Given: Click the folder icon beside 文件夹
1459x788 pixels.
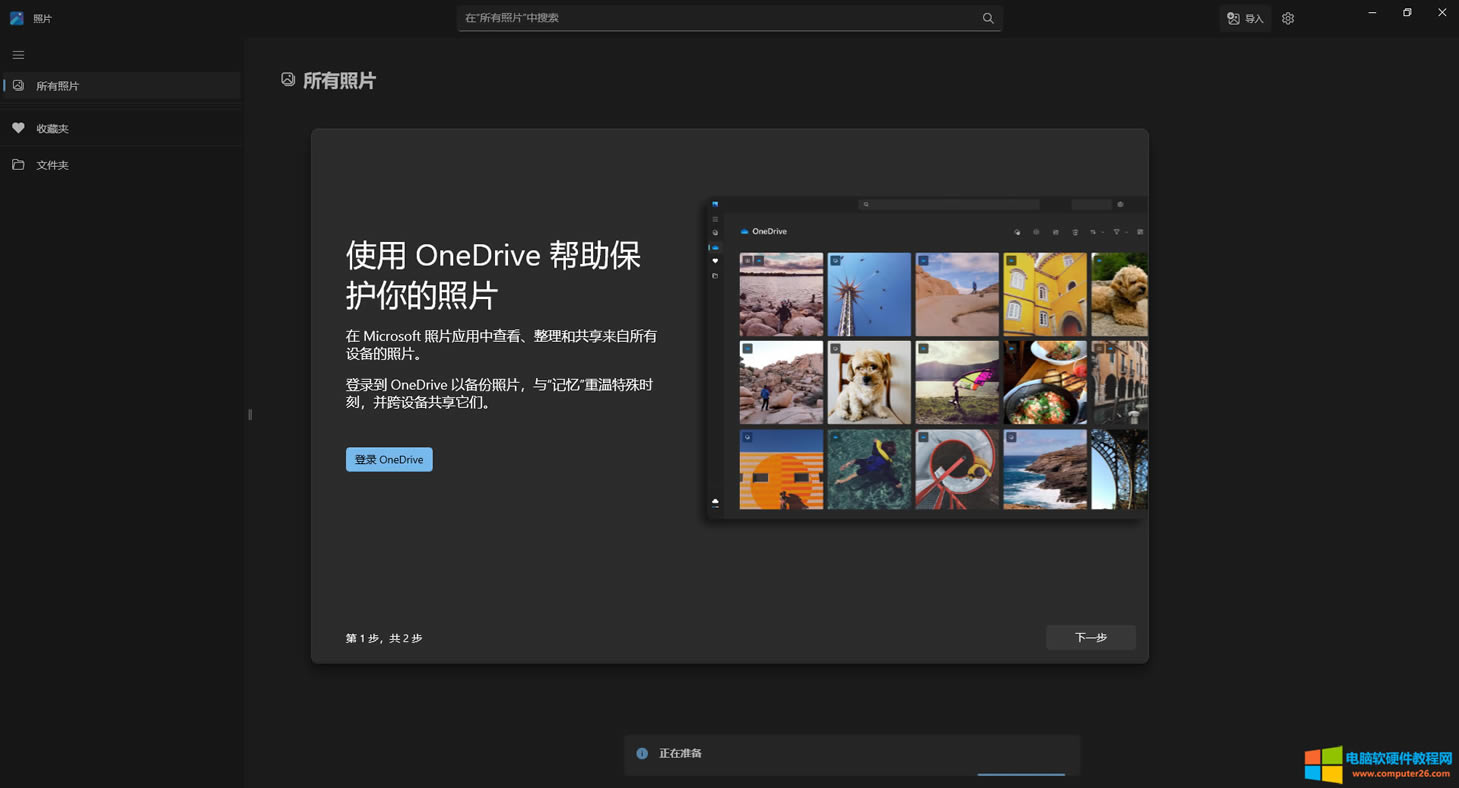Looking at the screenshot, I should tap(18, 165).
